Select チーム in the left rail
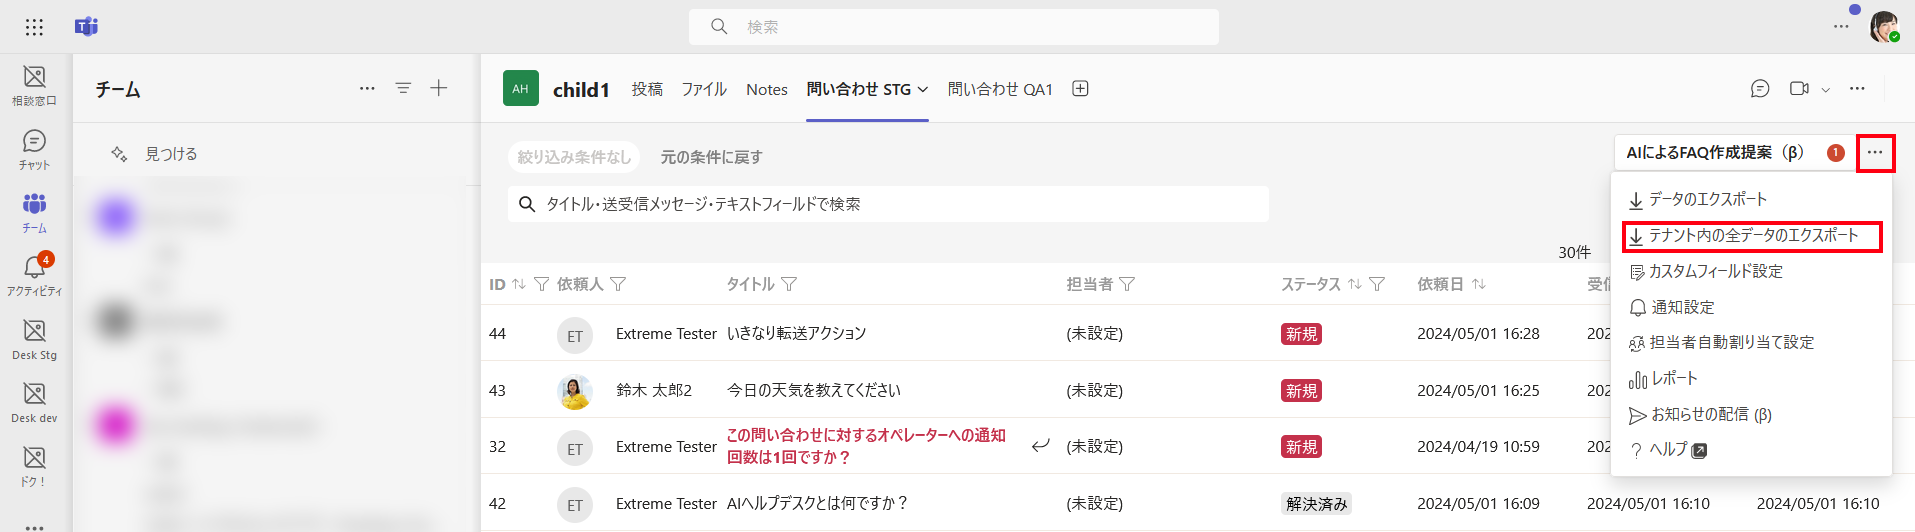 click(x=34, y=213)
